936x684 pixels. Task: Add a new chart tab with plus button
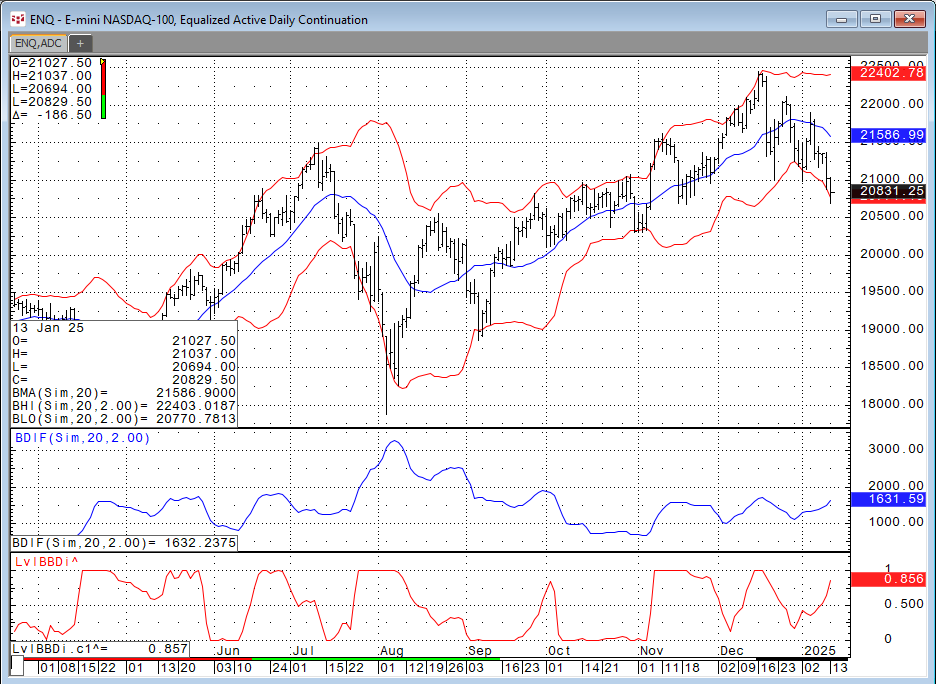80,43
